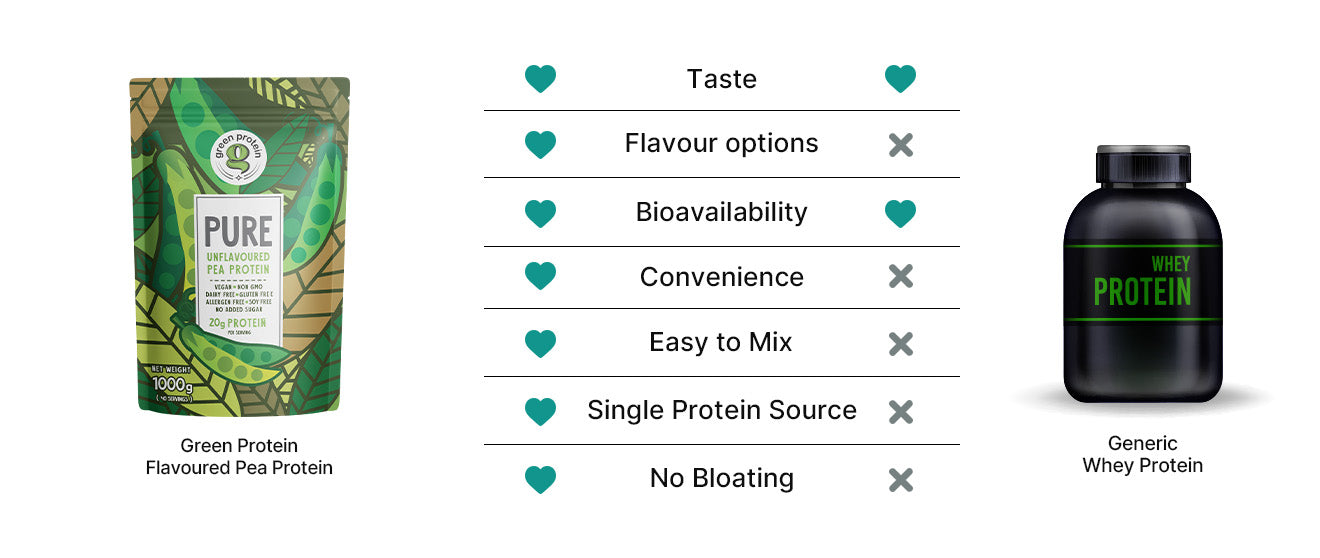Screen dimensions: 1320x558
Task: Click the Green Protein heart beside Taste
Action: [x=540, y=79]
